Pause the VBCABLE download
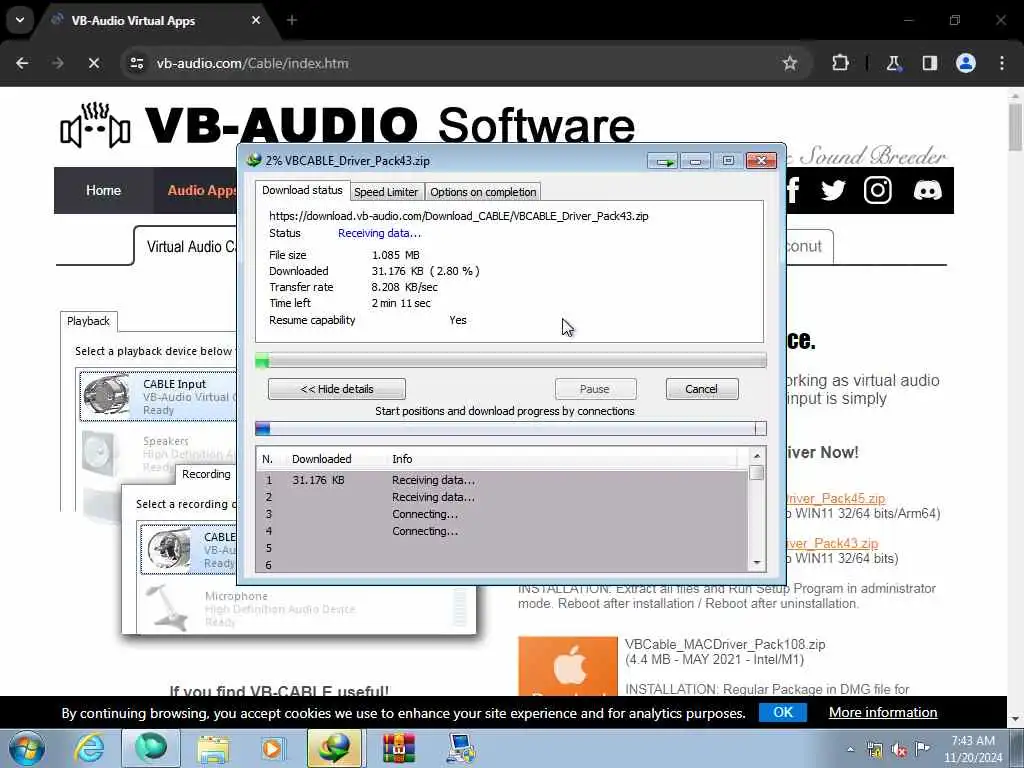1024x768 pixels. 595,389
